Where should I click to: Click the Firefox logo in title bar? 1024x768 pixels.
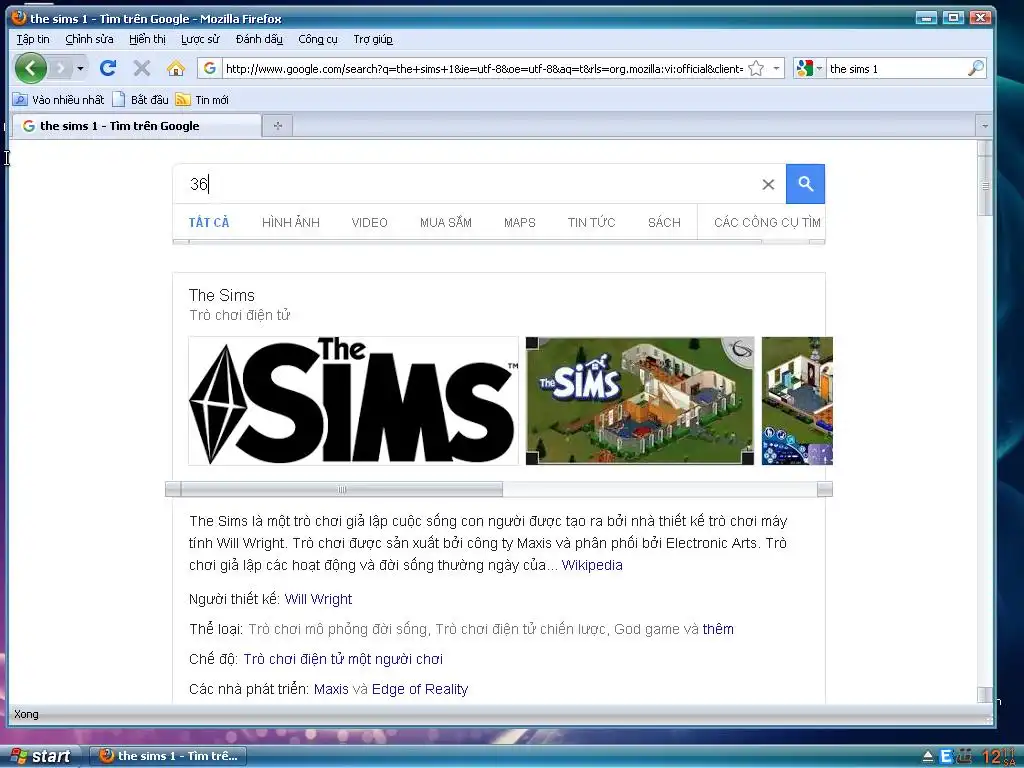(19, 18)
